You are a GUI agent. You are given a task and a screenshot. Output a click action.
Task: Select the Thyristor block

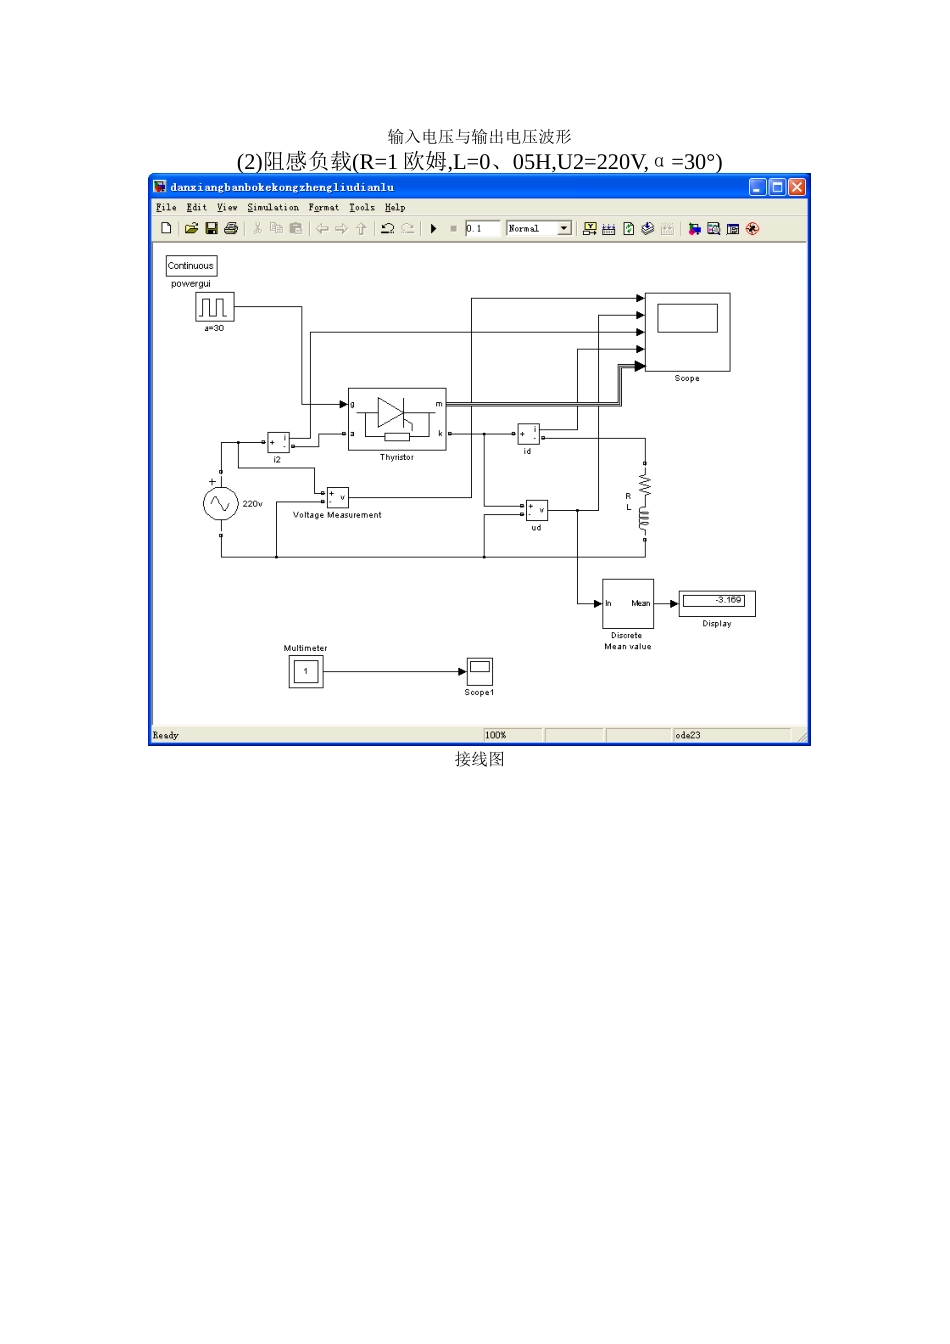coord(397,420)
